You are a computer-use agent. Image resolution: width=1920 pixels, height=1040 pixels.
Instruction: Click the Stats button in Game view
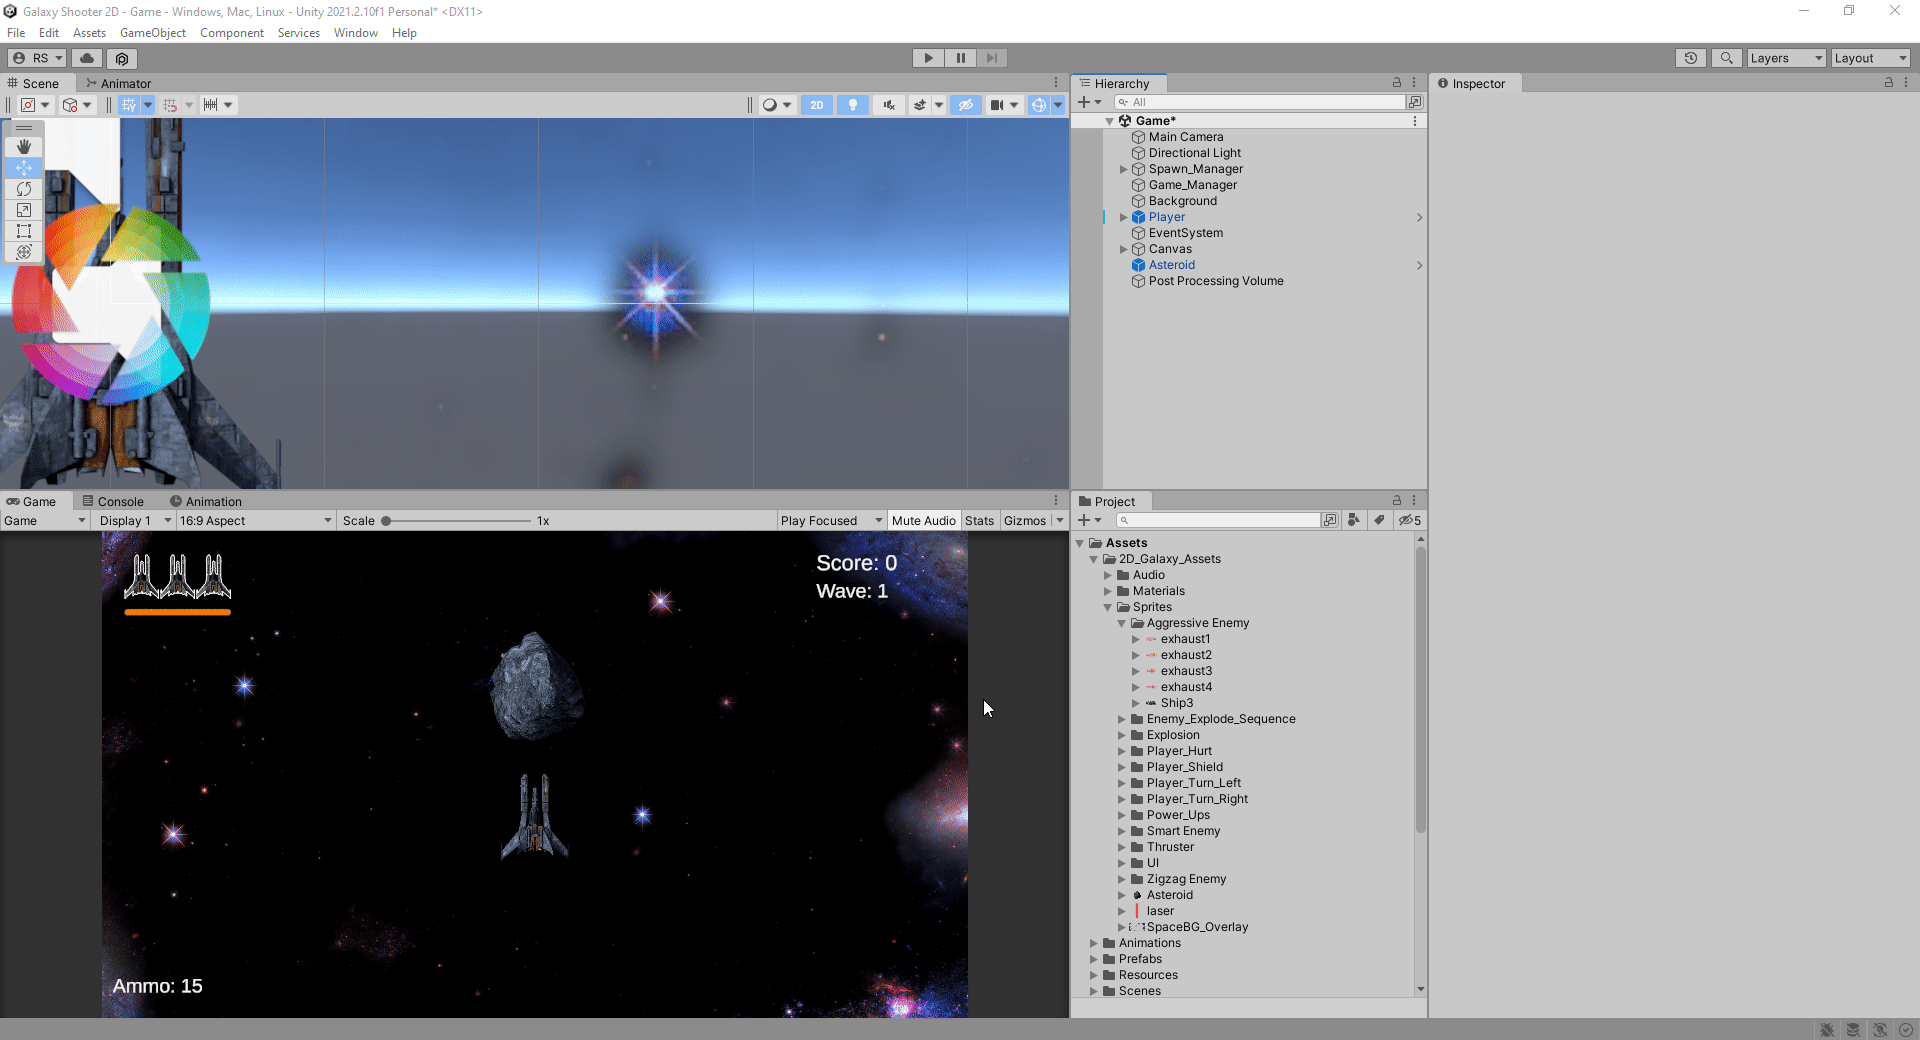coord(979,520)
